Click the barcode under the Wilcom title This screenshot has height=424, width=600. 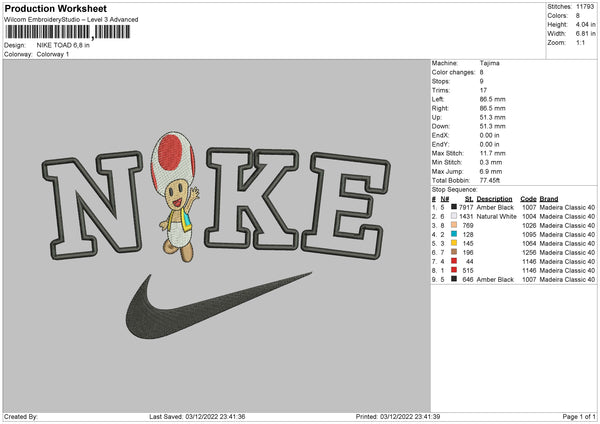68,32
